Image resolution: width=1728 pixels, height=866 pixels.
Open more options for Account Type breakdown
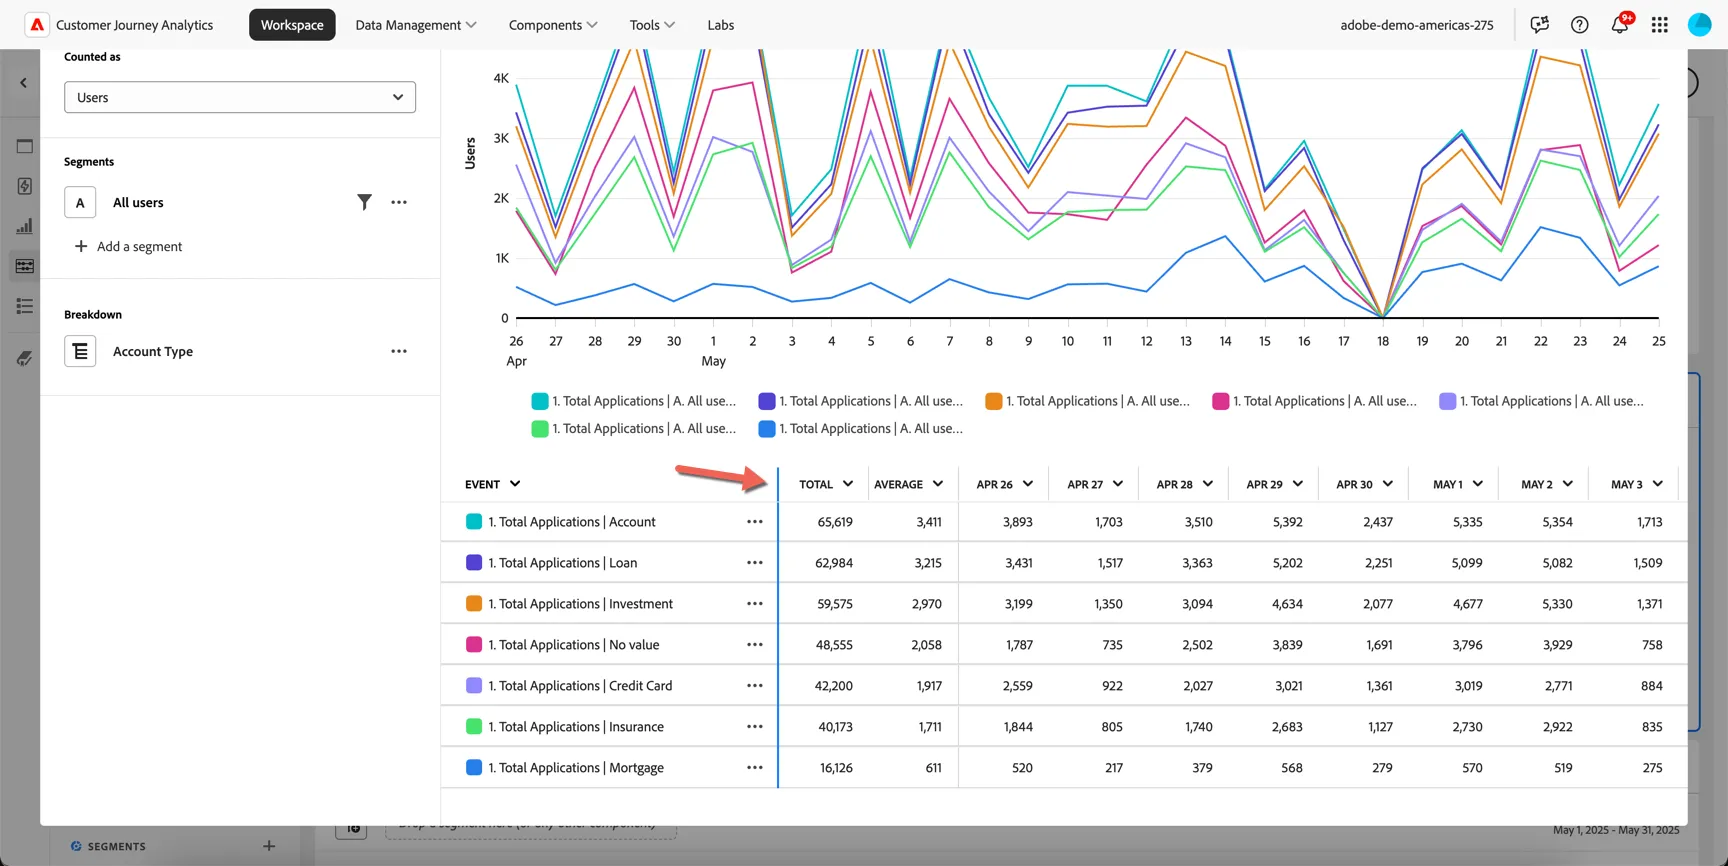(399, 351)
